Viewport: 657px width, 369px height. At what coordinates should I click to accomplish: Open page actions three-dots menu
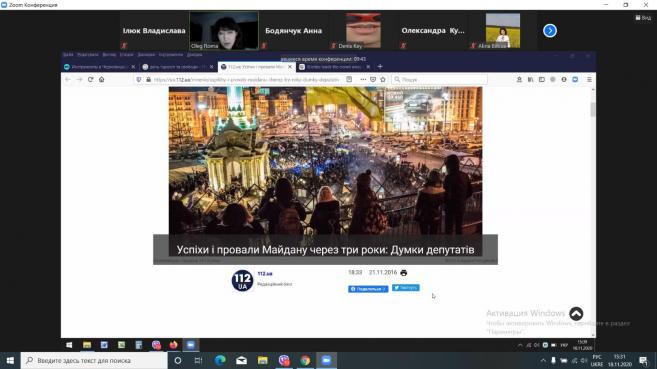pos(363,79)
